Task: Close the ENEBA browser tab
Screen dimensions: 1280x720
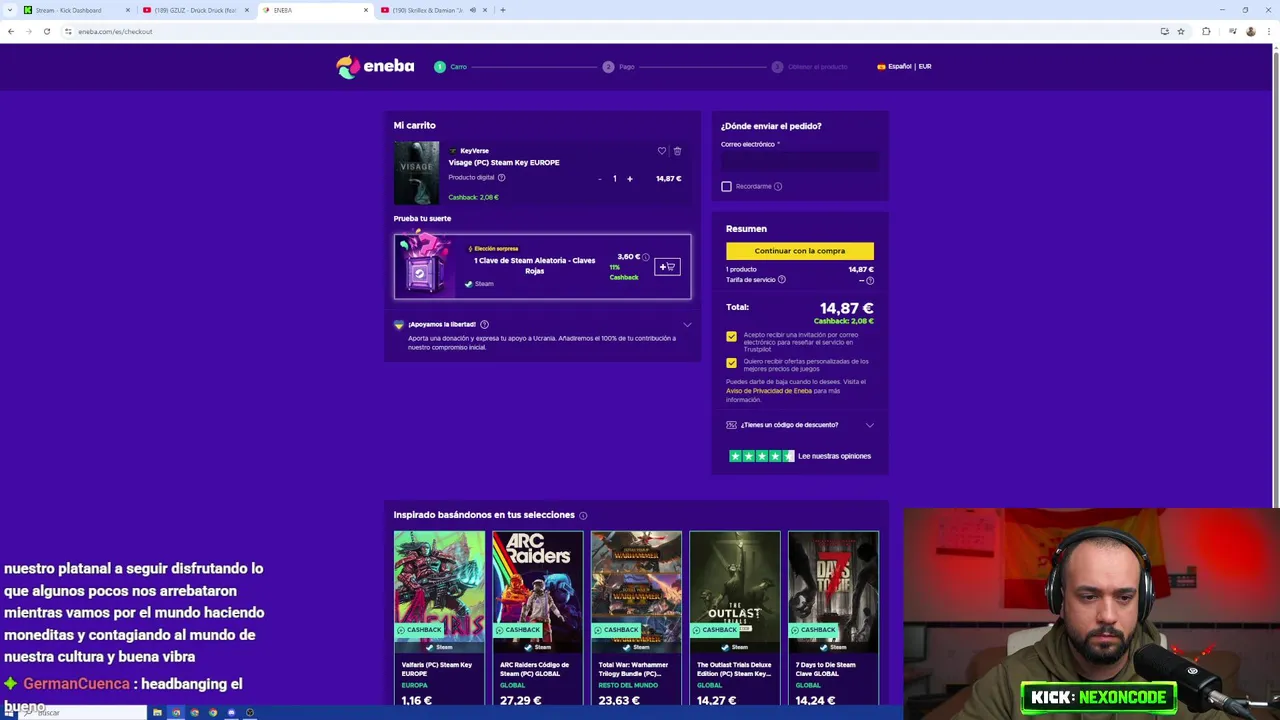Action: tap(366, 10)
